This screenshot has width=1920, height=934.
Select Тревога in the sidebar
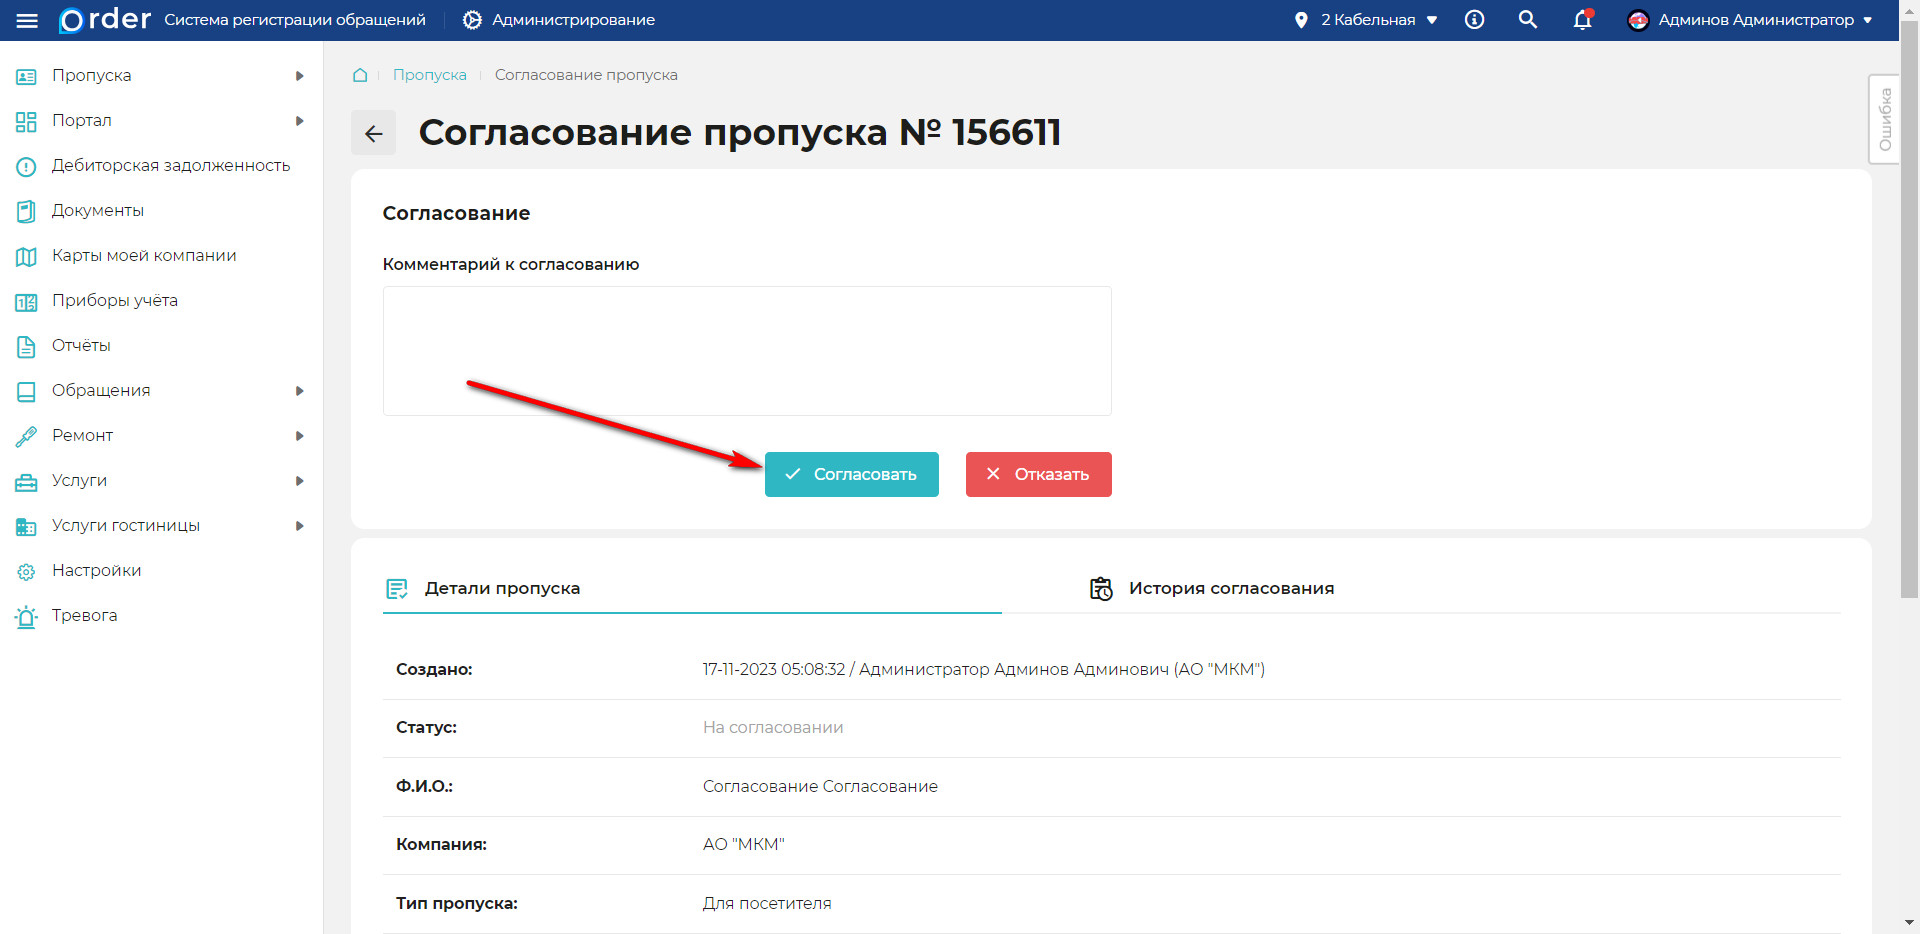pos(84,615)
